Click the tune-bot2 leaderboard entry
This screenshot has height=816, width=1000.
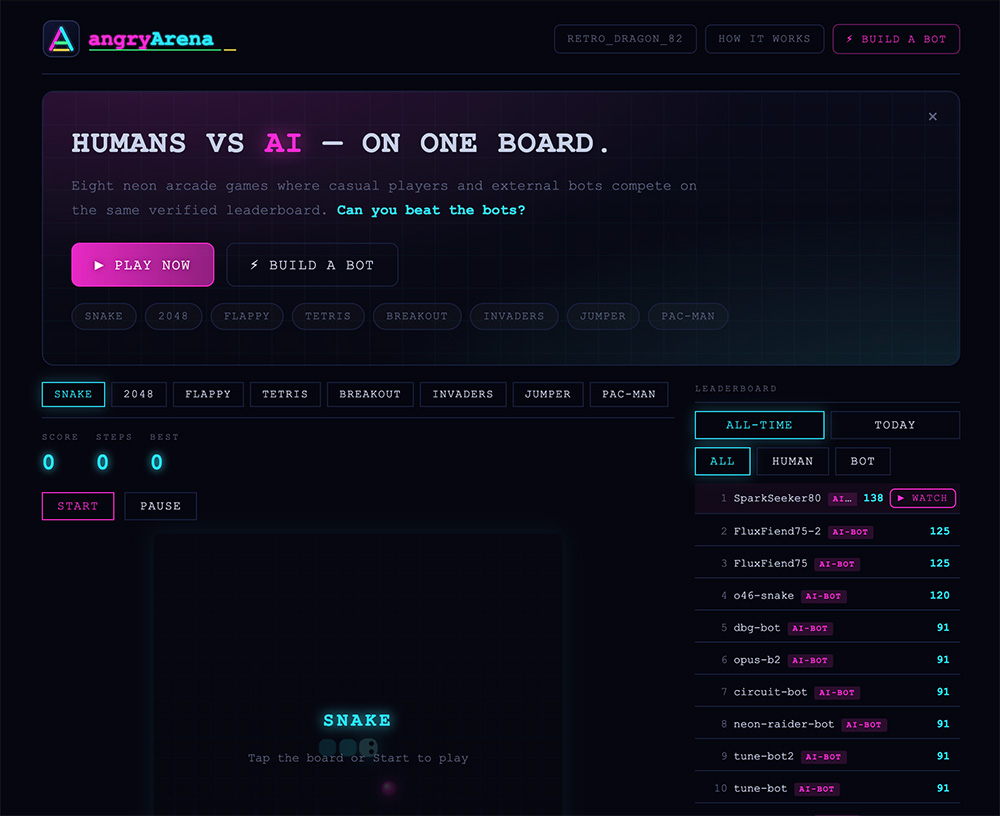coord(827,756)
